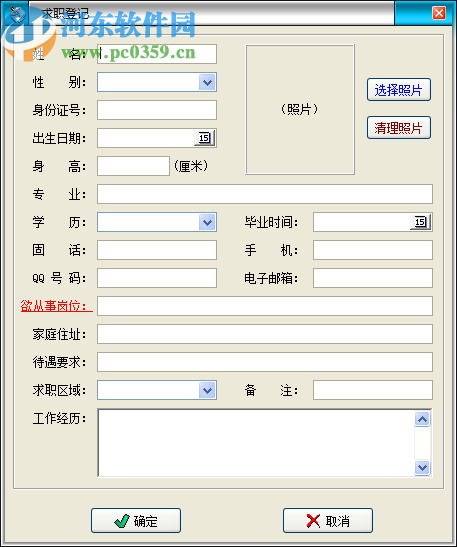Focus the 身份证号 input field
Screen dimensions: 457x547
tap(157, 110)
